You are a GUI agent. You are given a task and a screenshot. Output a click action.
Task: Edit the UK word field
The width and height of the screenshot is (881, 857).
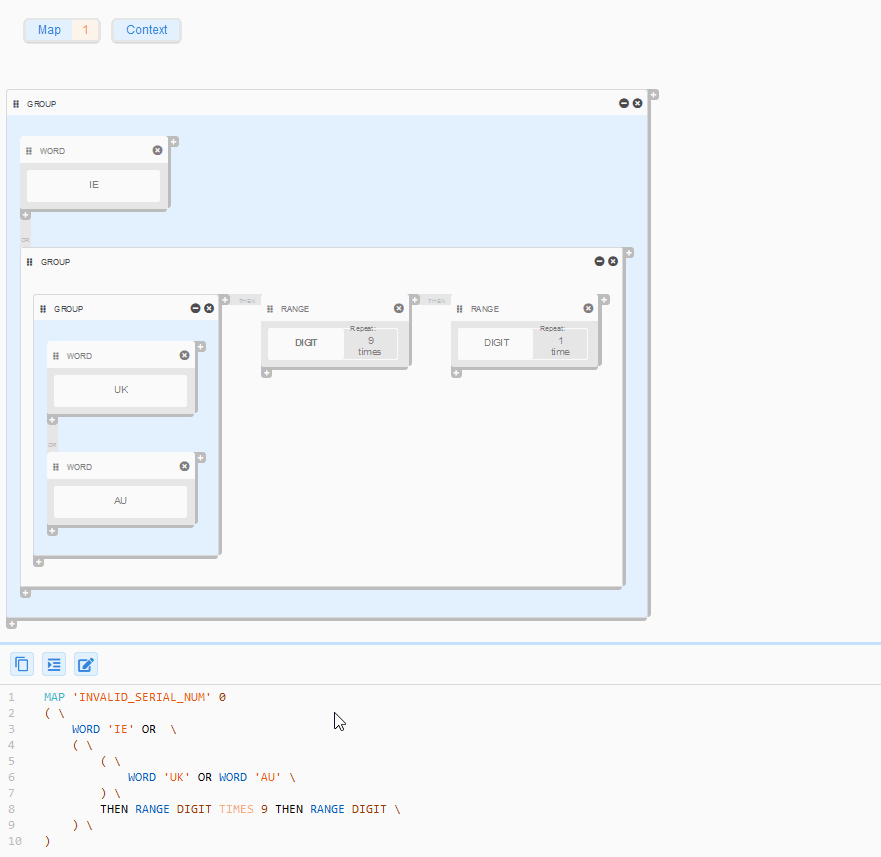pos(120,390)
